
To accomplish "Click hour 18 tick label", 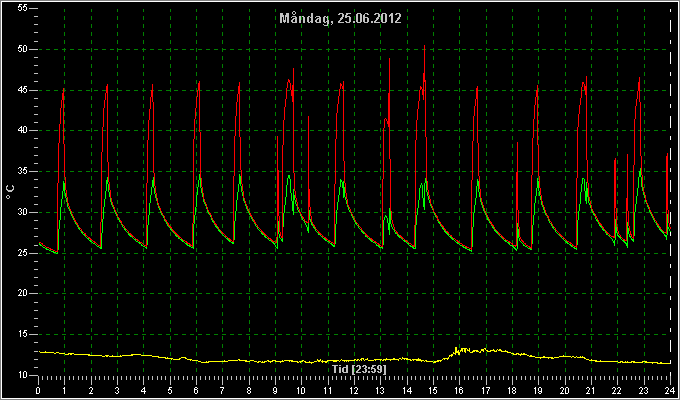I will tap(513, 390).
